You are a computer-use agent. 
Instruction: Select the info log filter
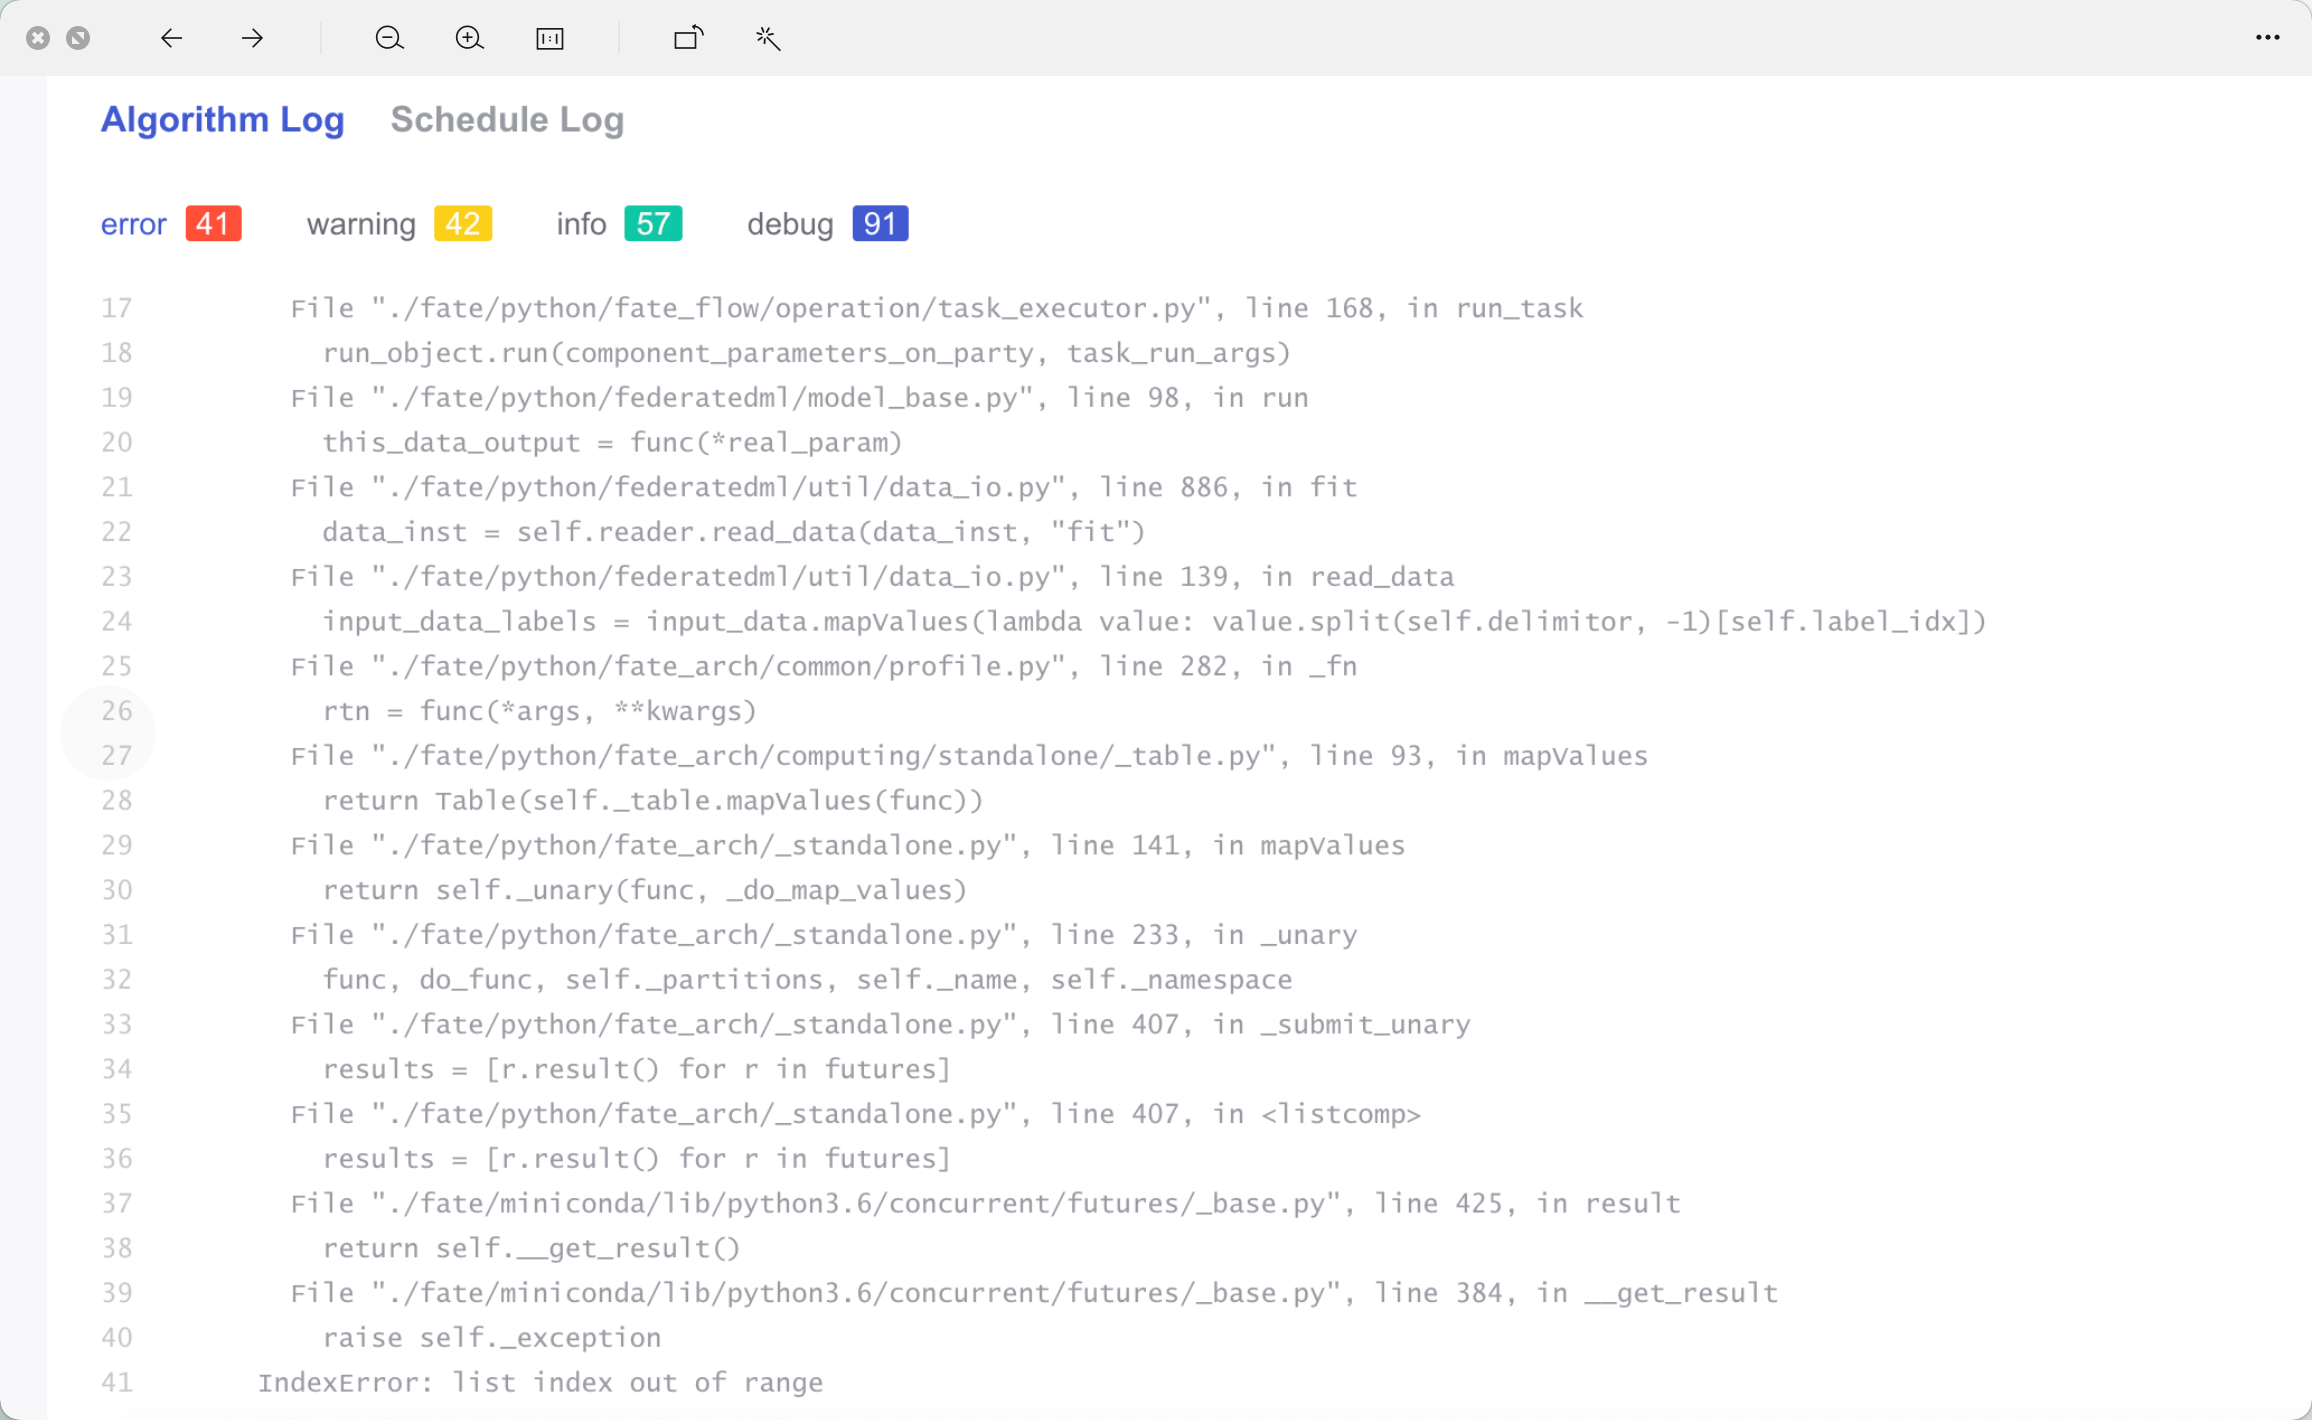point(581,224)
